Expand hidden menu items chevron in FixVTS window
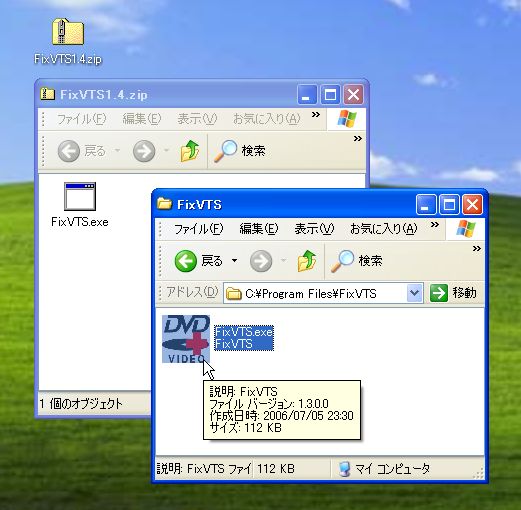Image resolution: width=521 pixels, height=510 pixels. pyautogui.click(x=434, y=225)
